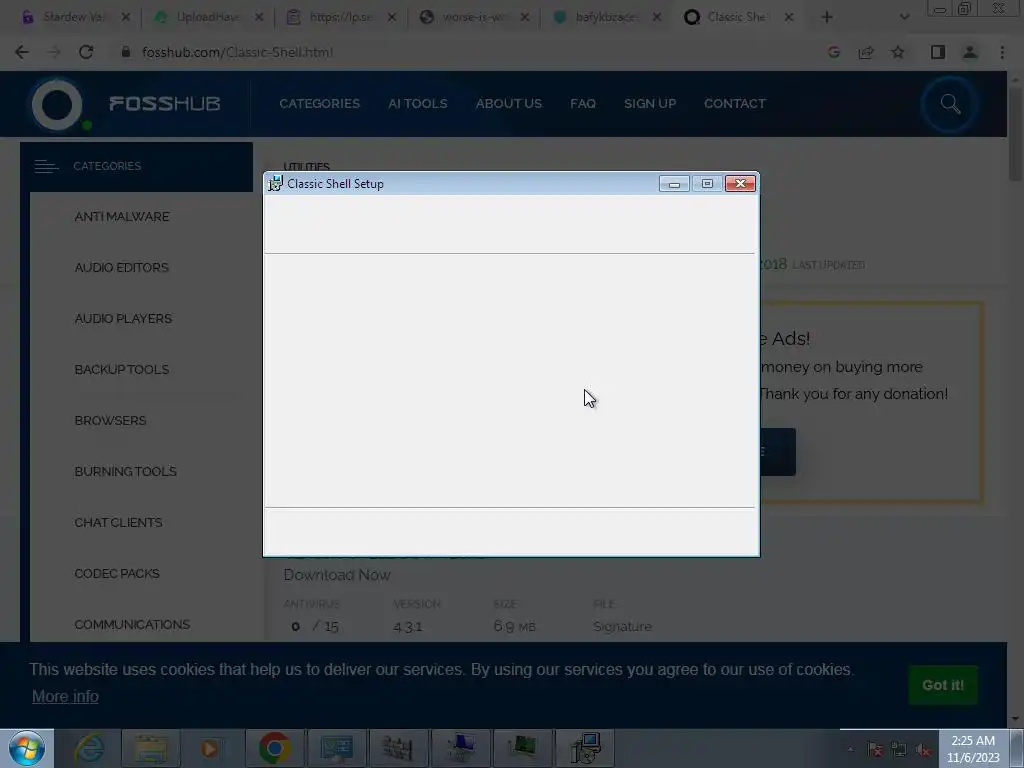Open the FAQ page
This screenshot has height=768, width=1024.
(x=583, y=103)
